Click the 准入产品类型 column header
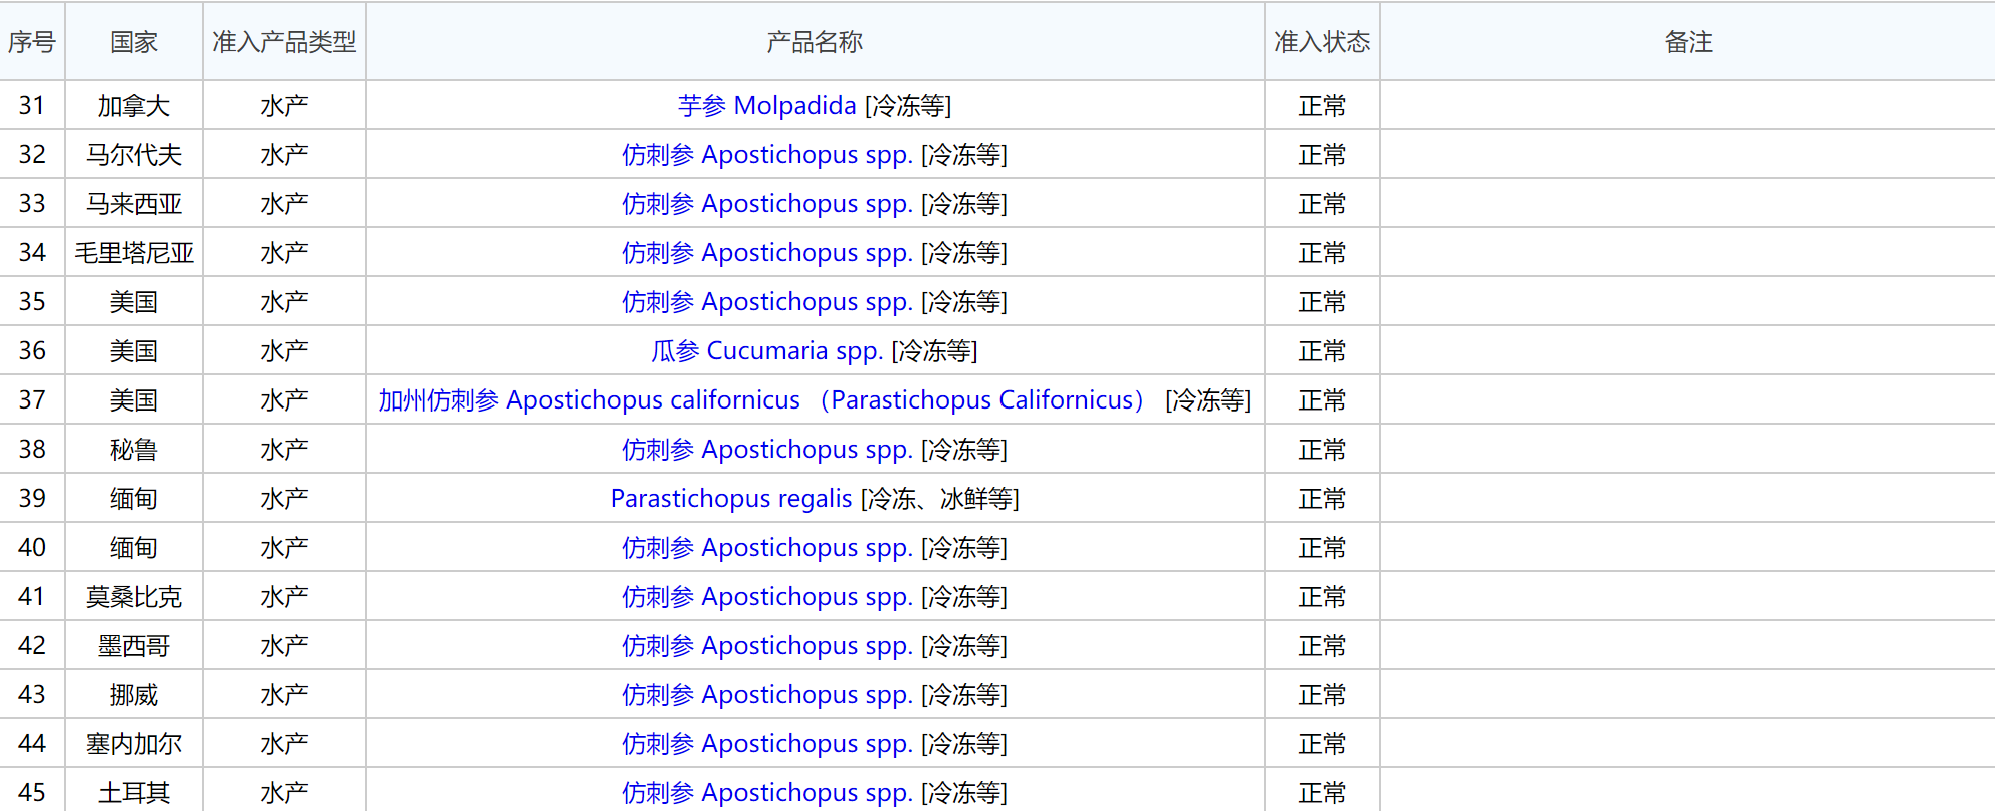The image size is (1996, 812). (284, 41)
